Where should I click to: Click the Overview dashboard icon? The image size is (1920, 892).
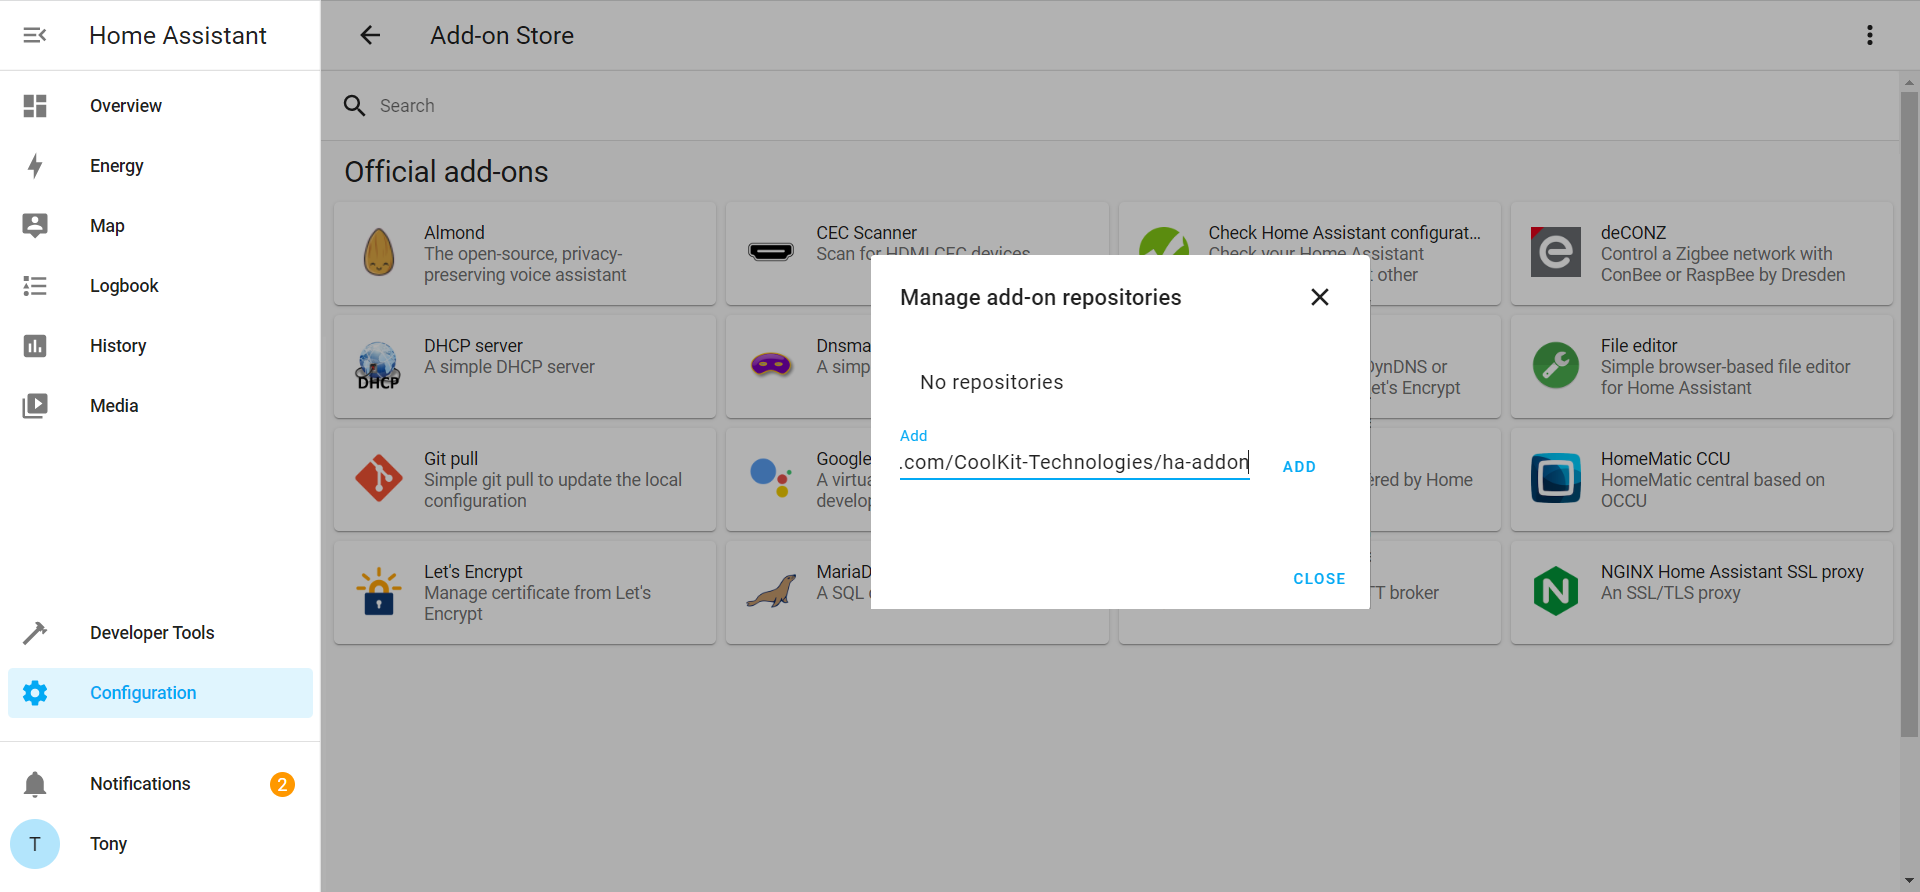[x=35, y=106]
